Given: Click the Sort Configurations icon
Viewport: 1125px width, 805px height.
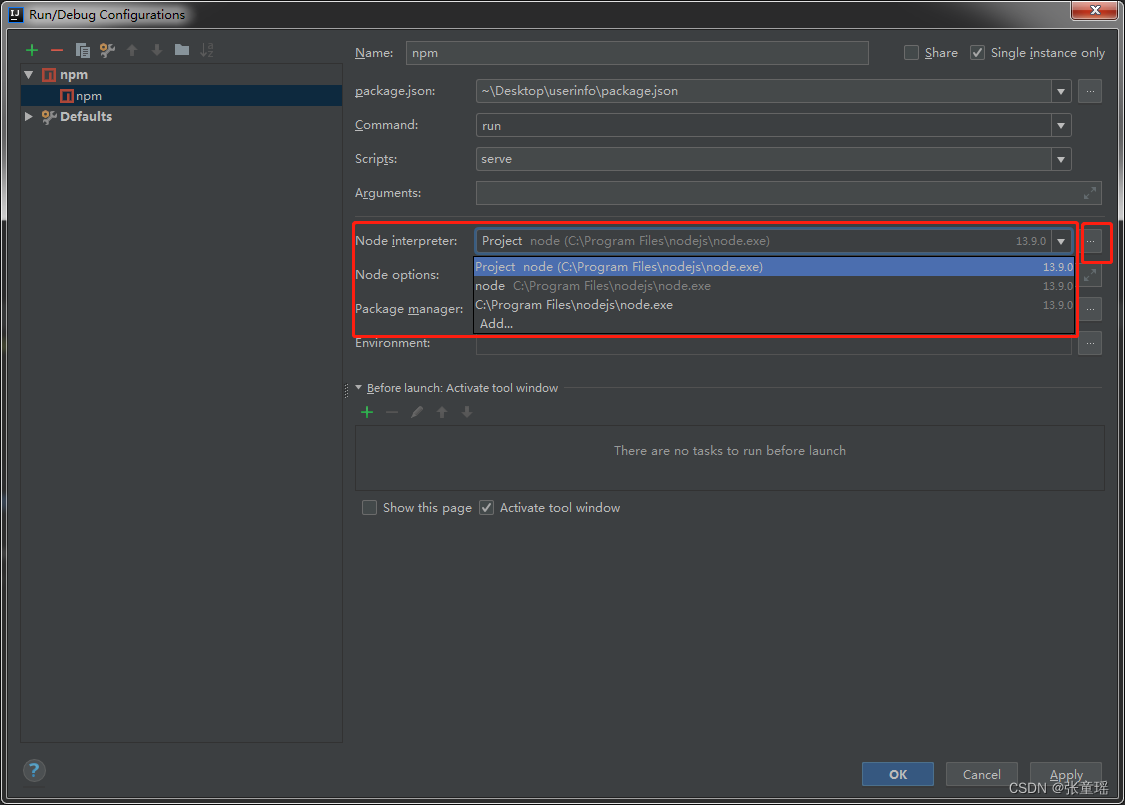Looking at the screenshot, I should 207,50.
